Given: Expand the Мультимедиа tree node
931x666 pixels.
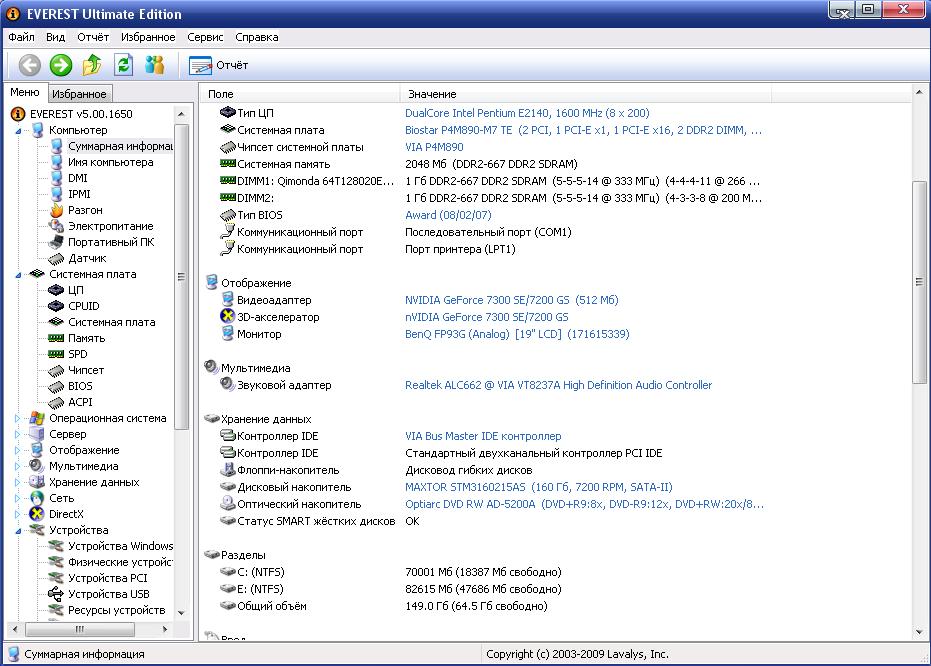Looking at the screenshot, I should 18,467.
